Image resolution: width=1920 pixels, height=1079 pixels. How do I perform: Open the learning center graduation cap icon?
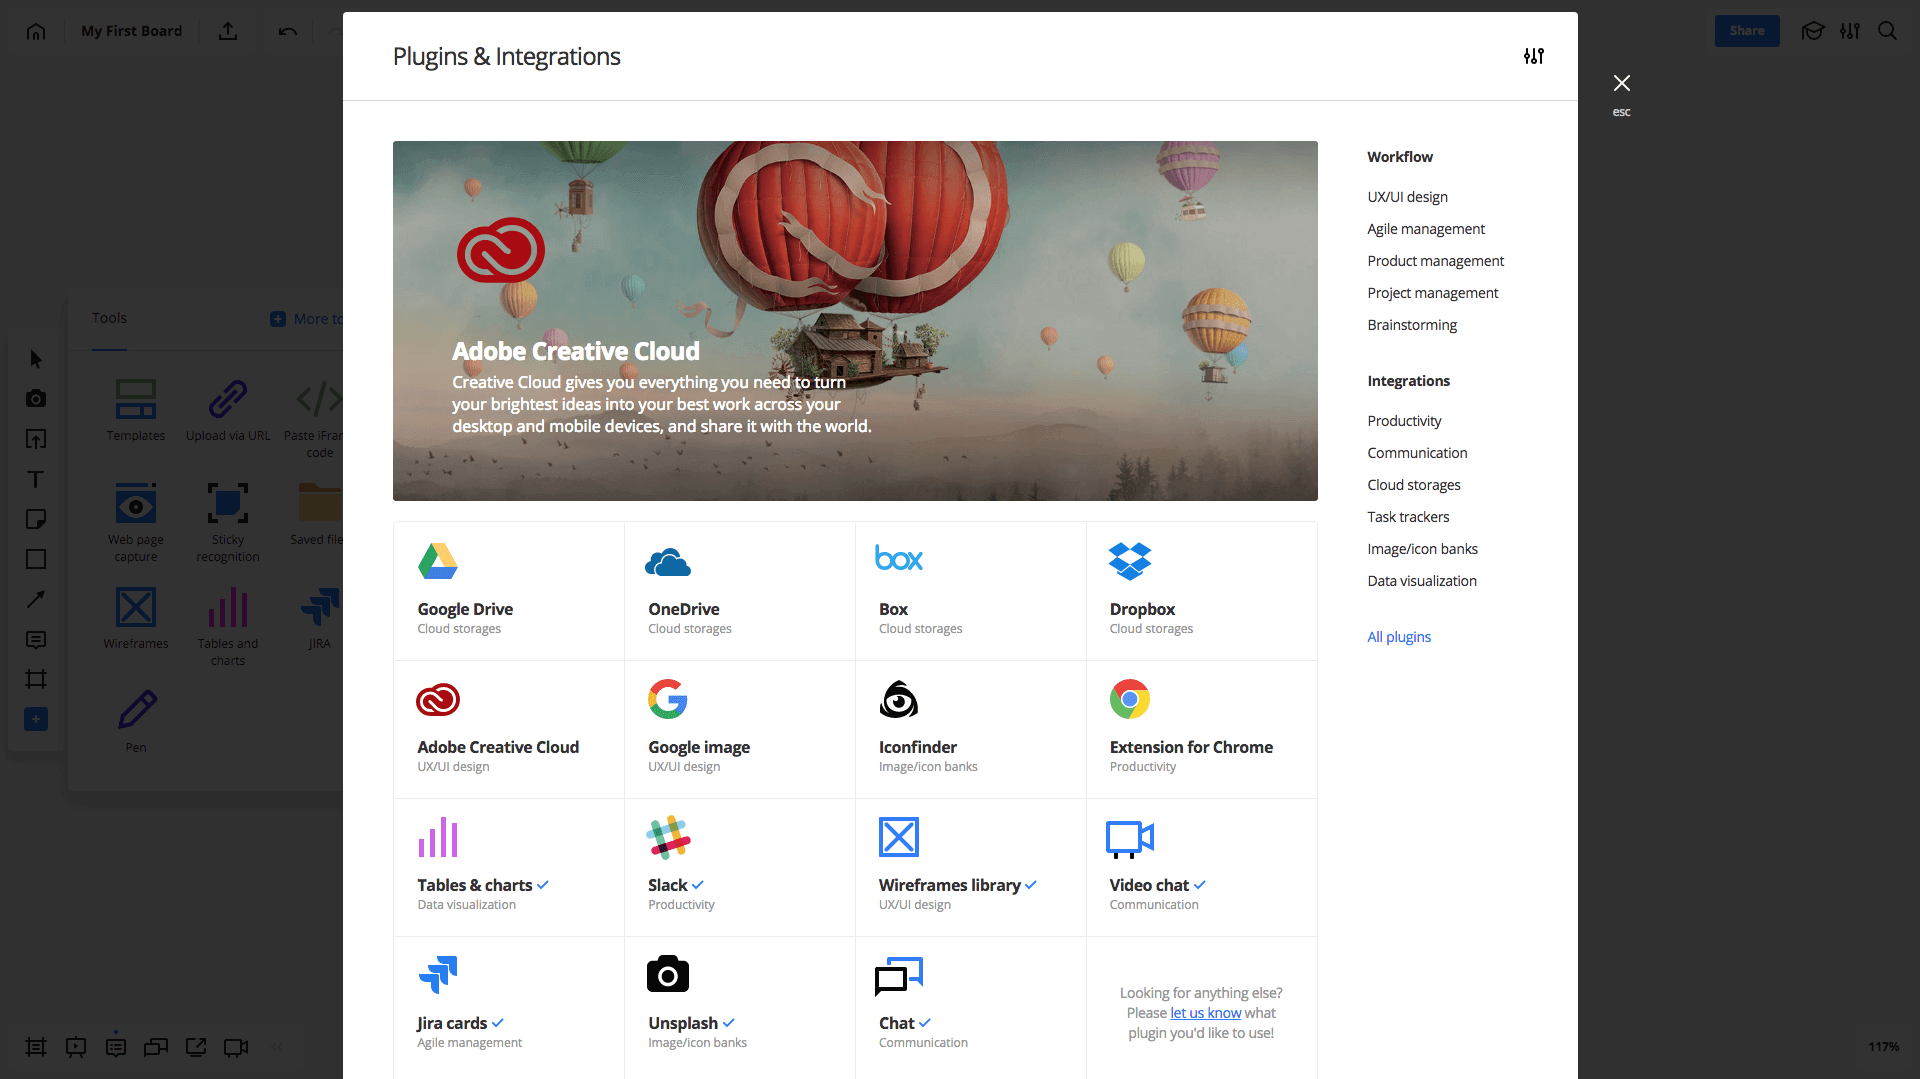tap(1812, 31)
